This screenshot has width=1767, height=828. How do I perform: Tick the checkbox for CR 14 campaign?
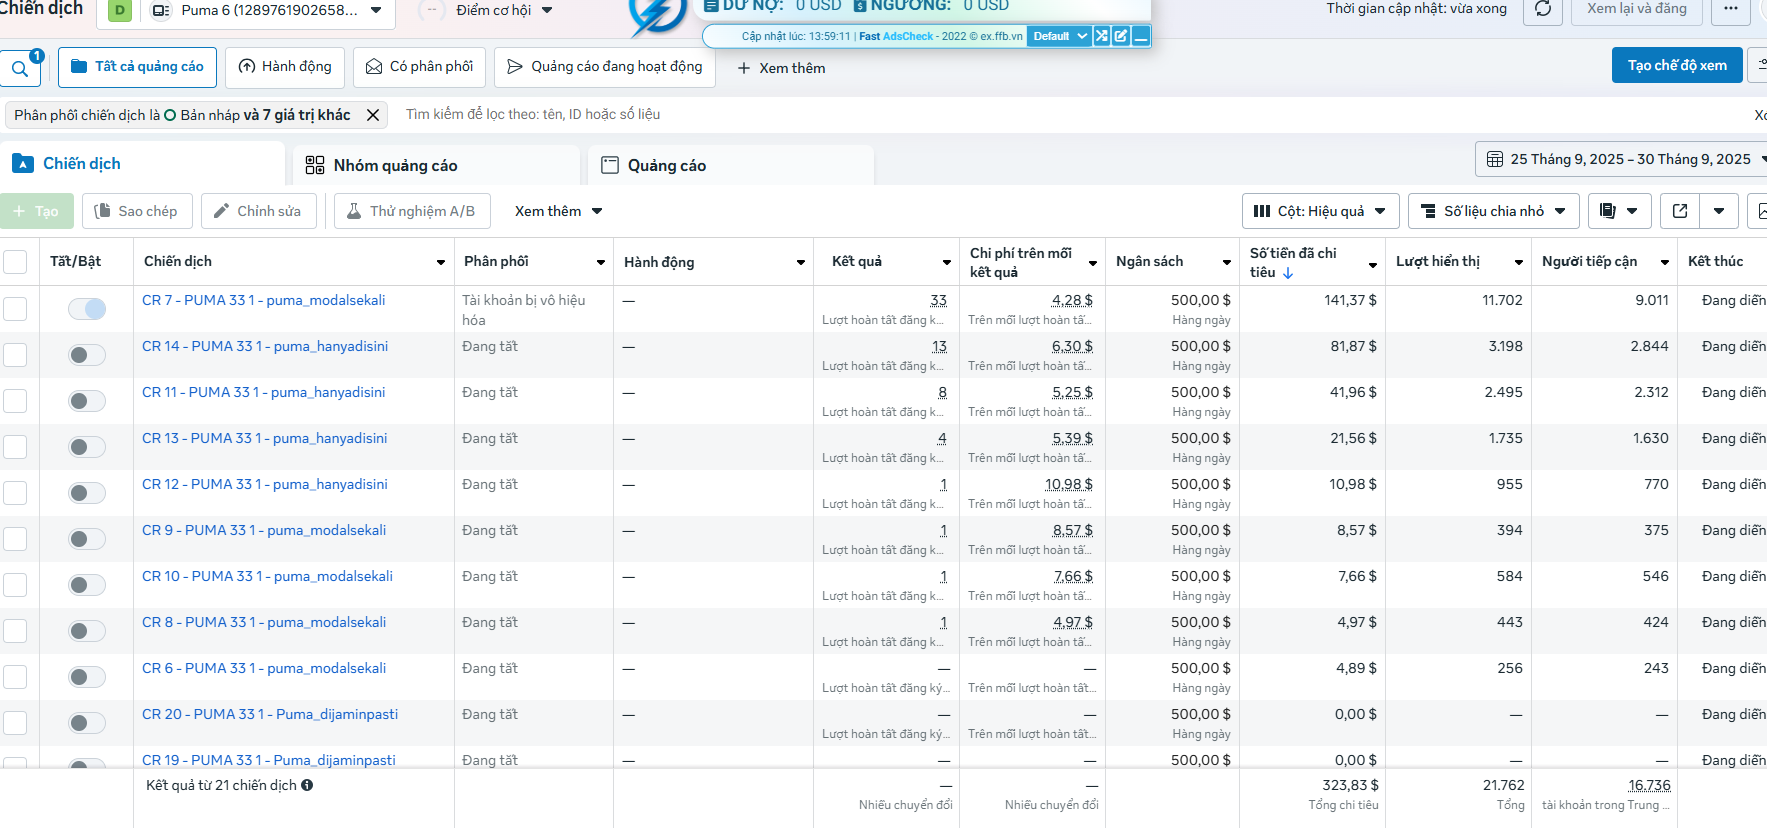15,355
